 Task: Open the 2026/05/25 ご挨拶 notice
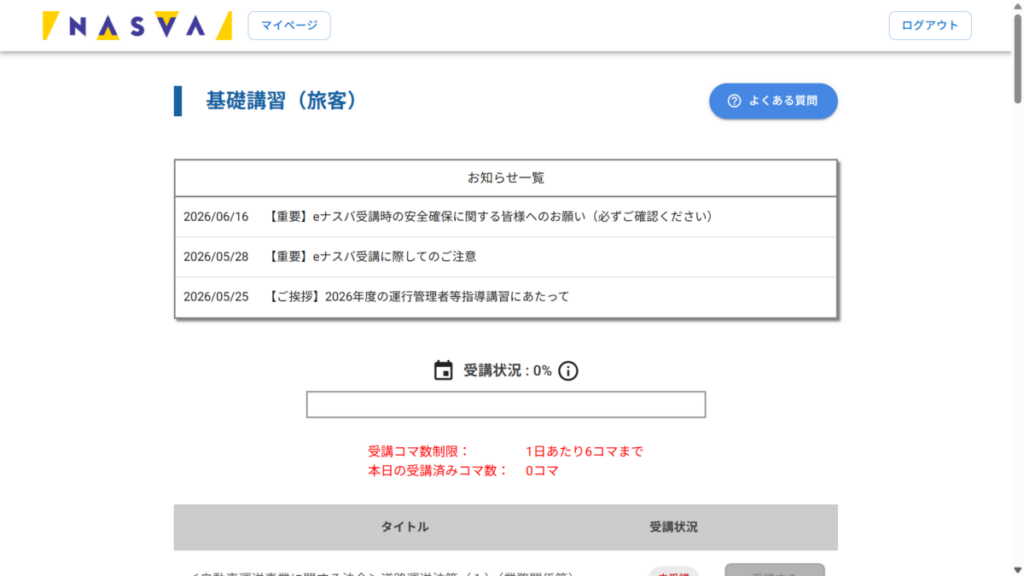(505, 297)
